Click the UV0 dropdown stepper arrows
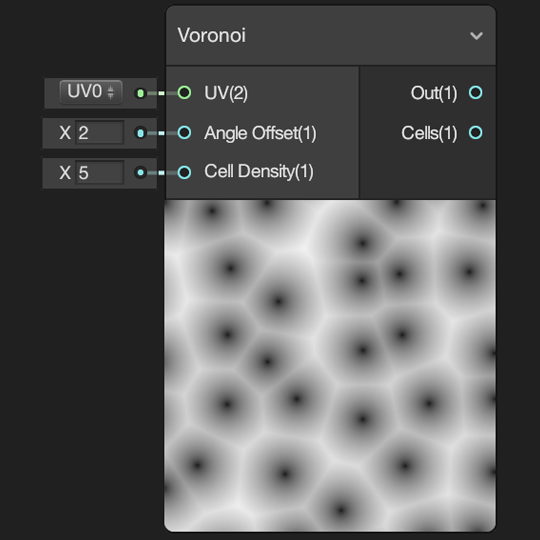This screenshot has height=540, width=540. pyautogui.click(x=111, y=92)
